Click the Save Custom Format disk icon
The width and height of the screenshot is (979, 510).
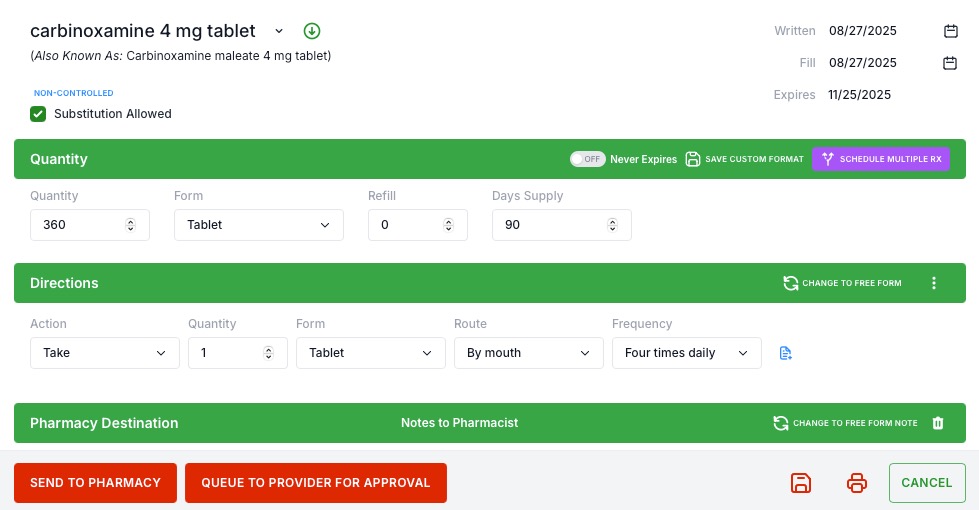coord(692,159)
